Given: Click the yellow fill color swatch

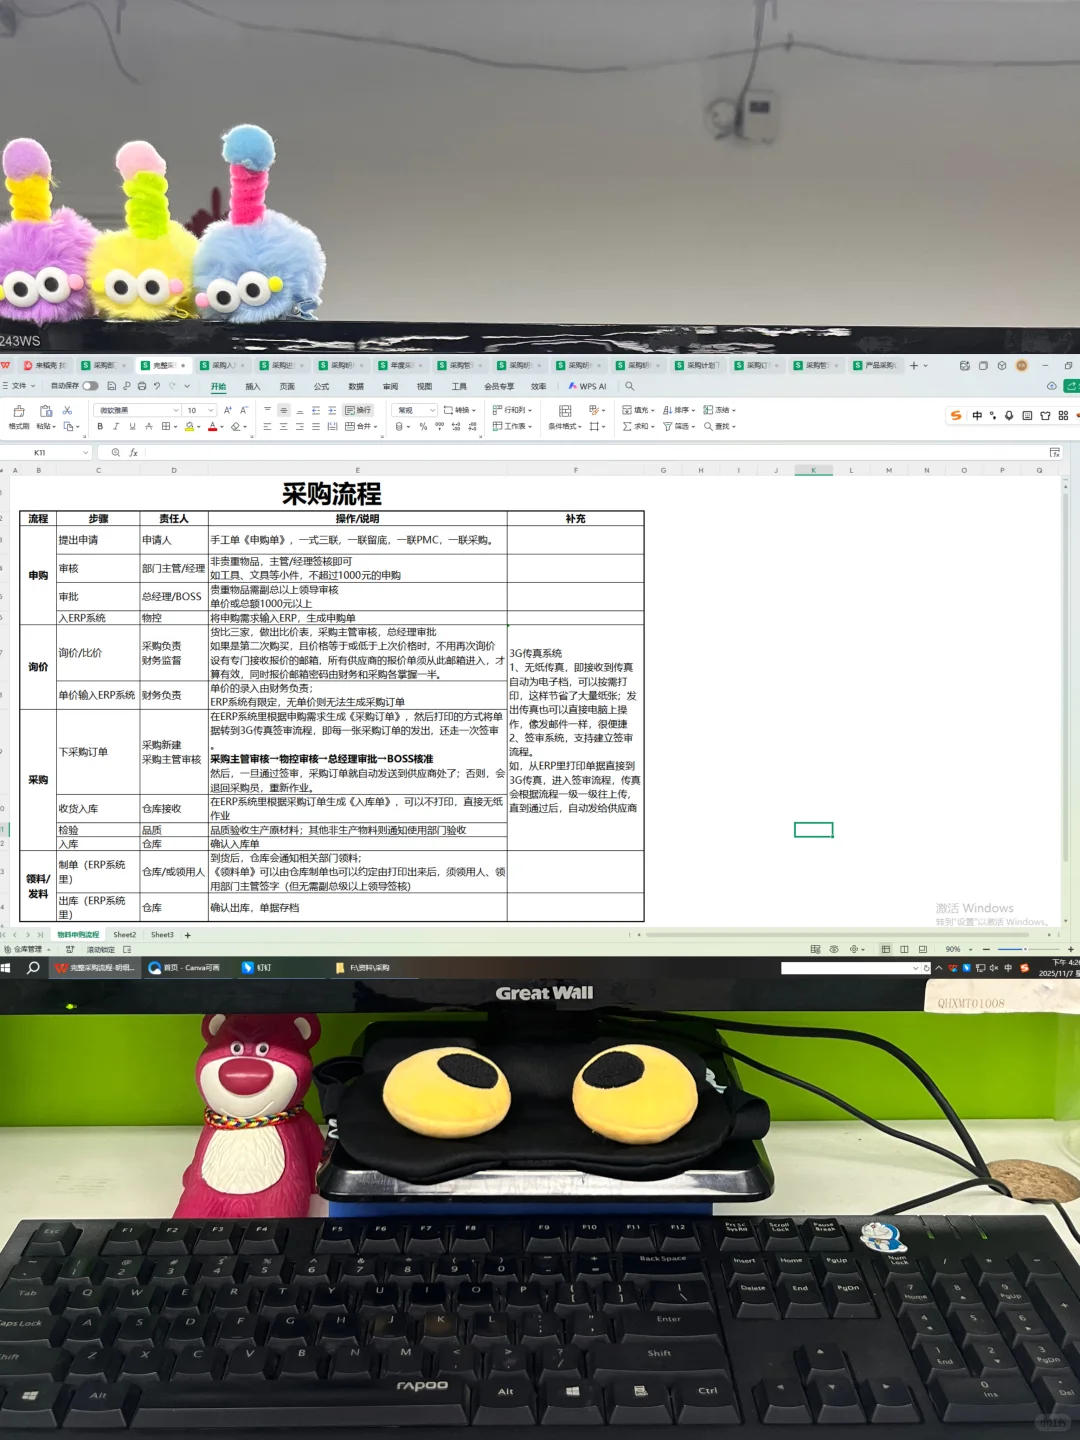Looking at the screenshot, I should point(189,427).
